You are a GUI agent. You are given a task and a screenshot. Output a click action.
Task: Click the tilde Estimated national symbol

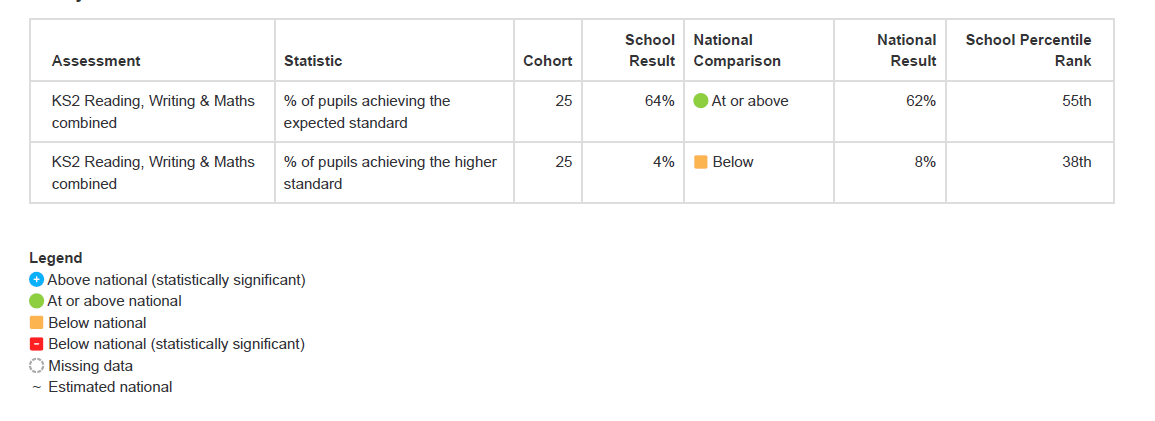pyautogui.click(x=36, y=387)
